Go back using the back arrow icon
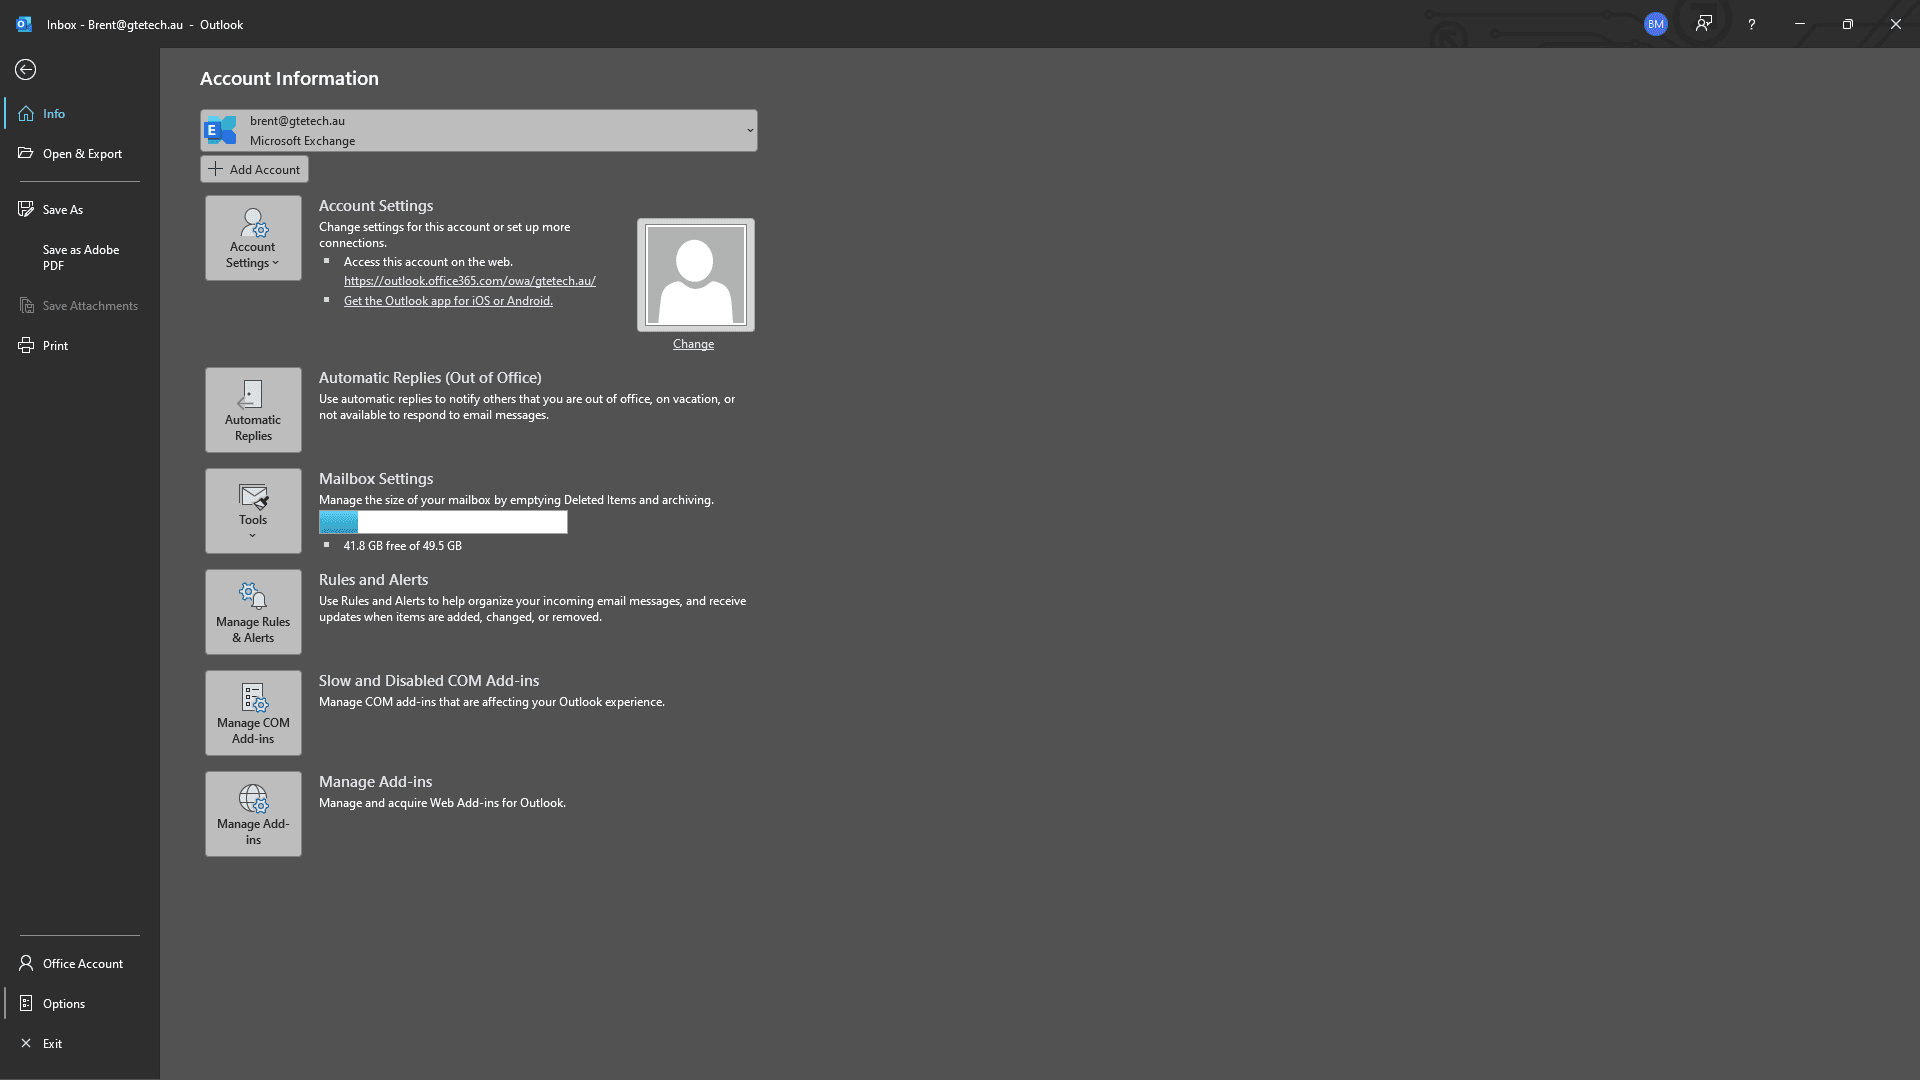Image resolution: width=1920 pixels, height=1080 pixels. 26,69
